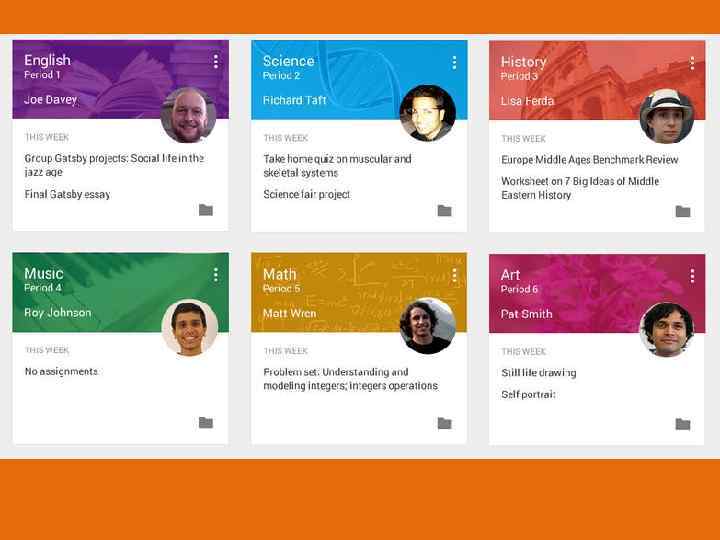Open the Math class folder icon

tap(444, 423)
